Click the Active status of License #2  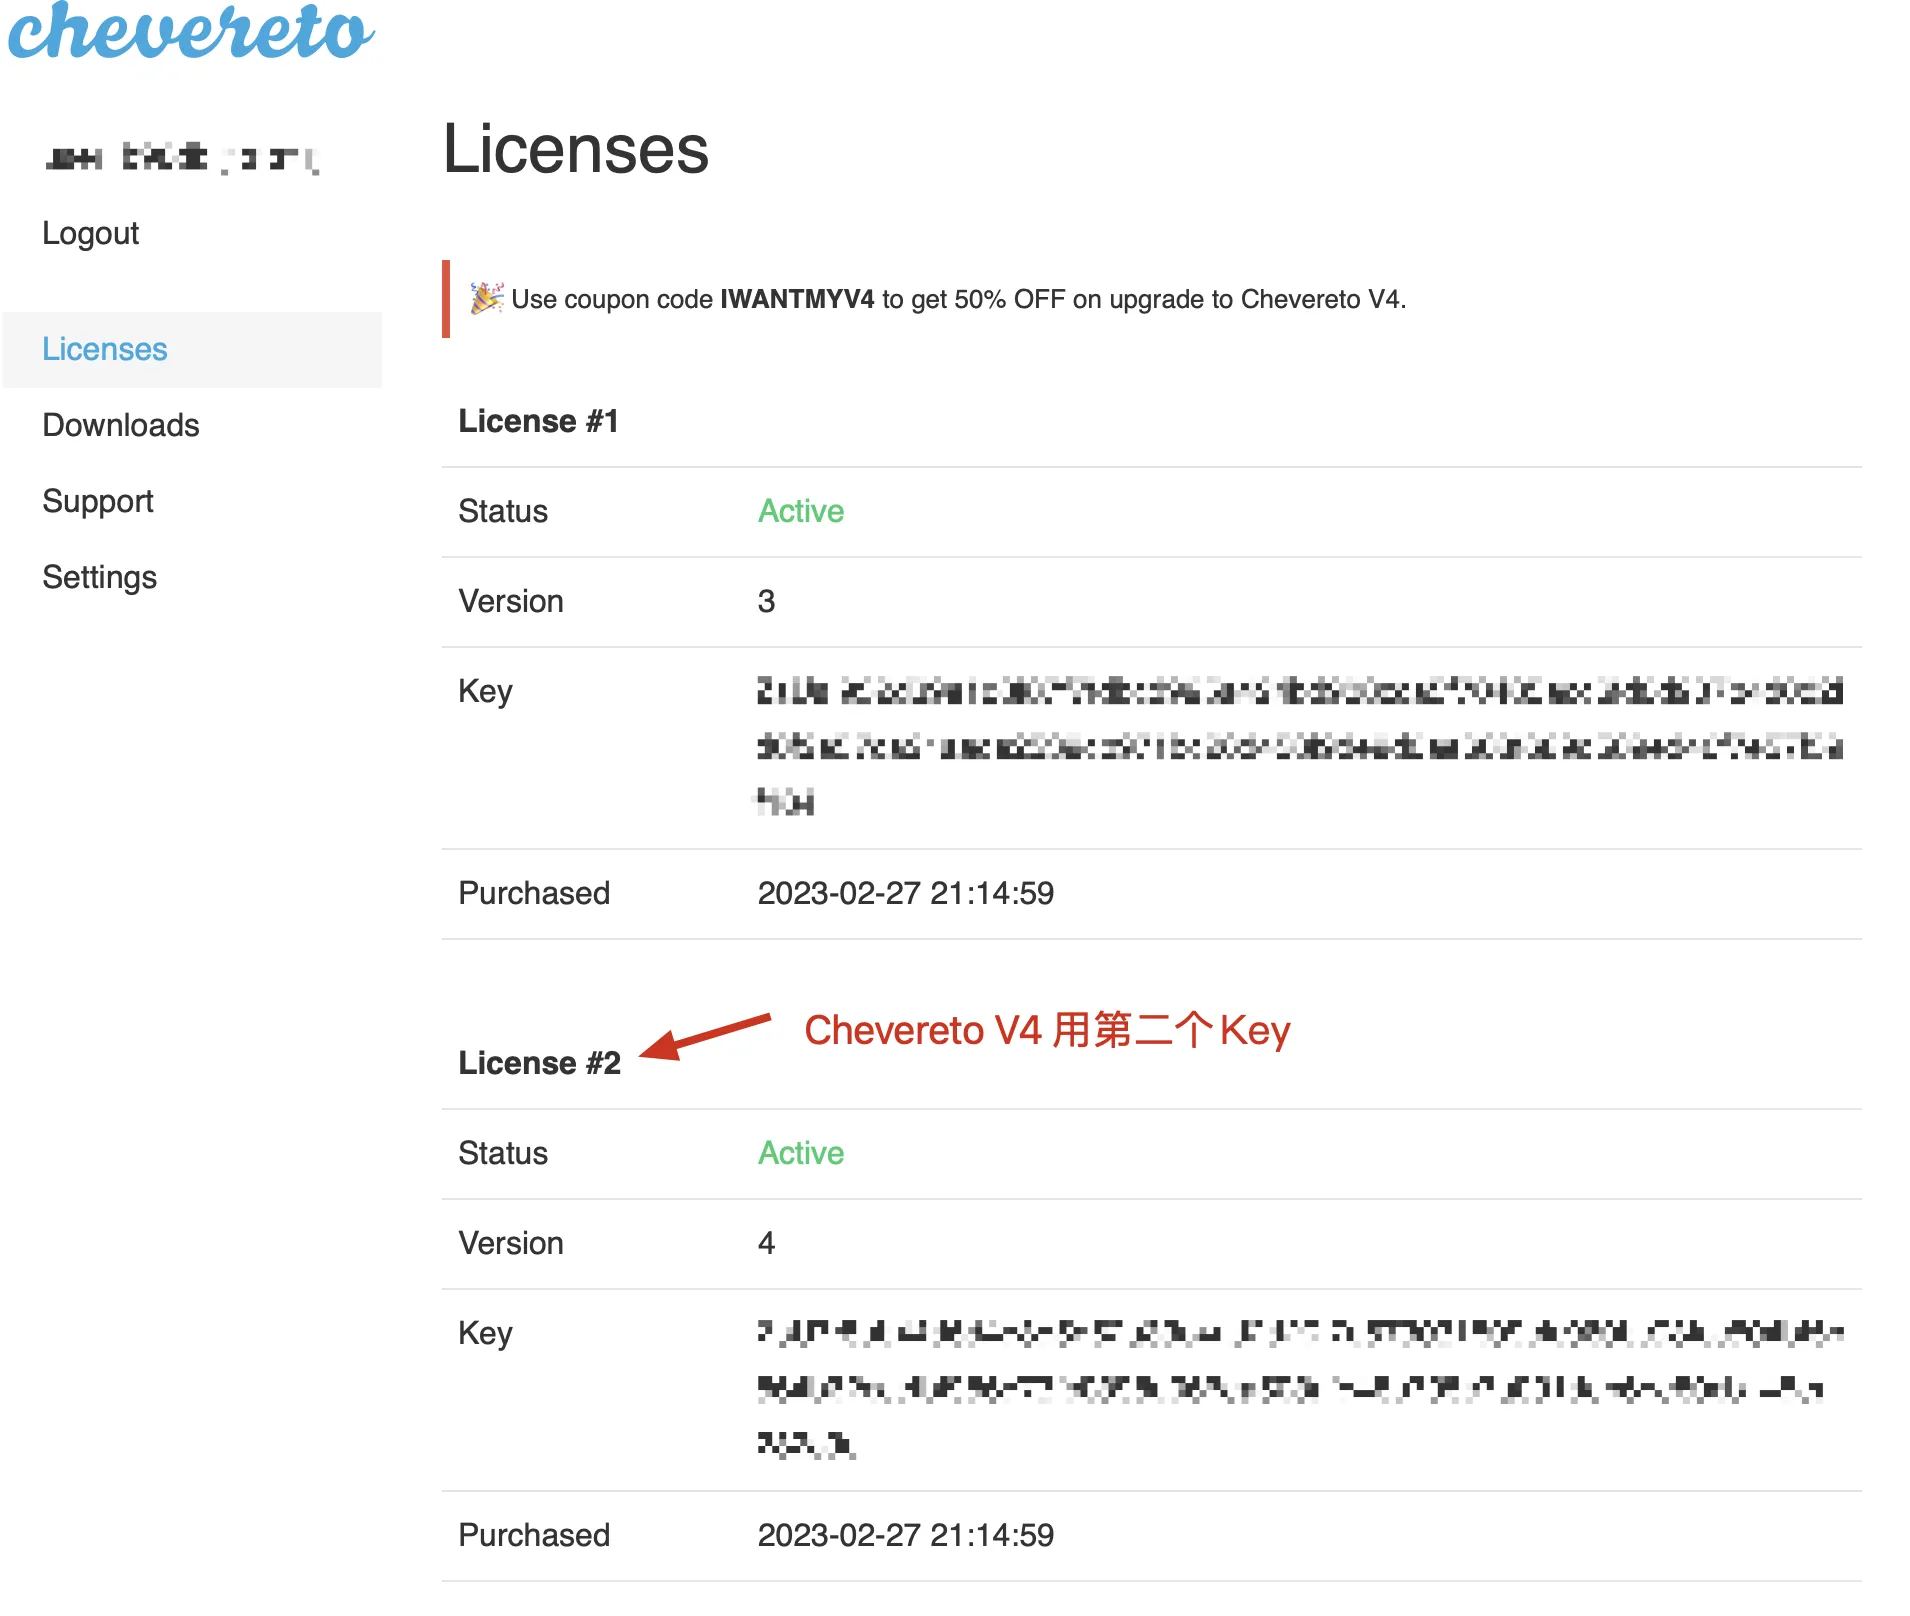[800, 1152]
